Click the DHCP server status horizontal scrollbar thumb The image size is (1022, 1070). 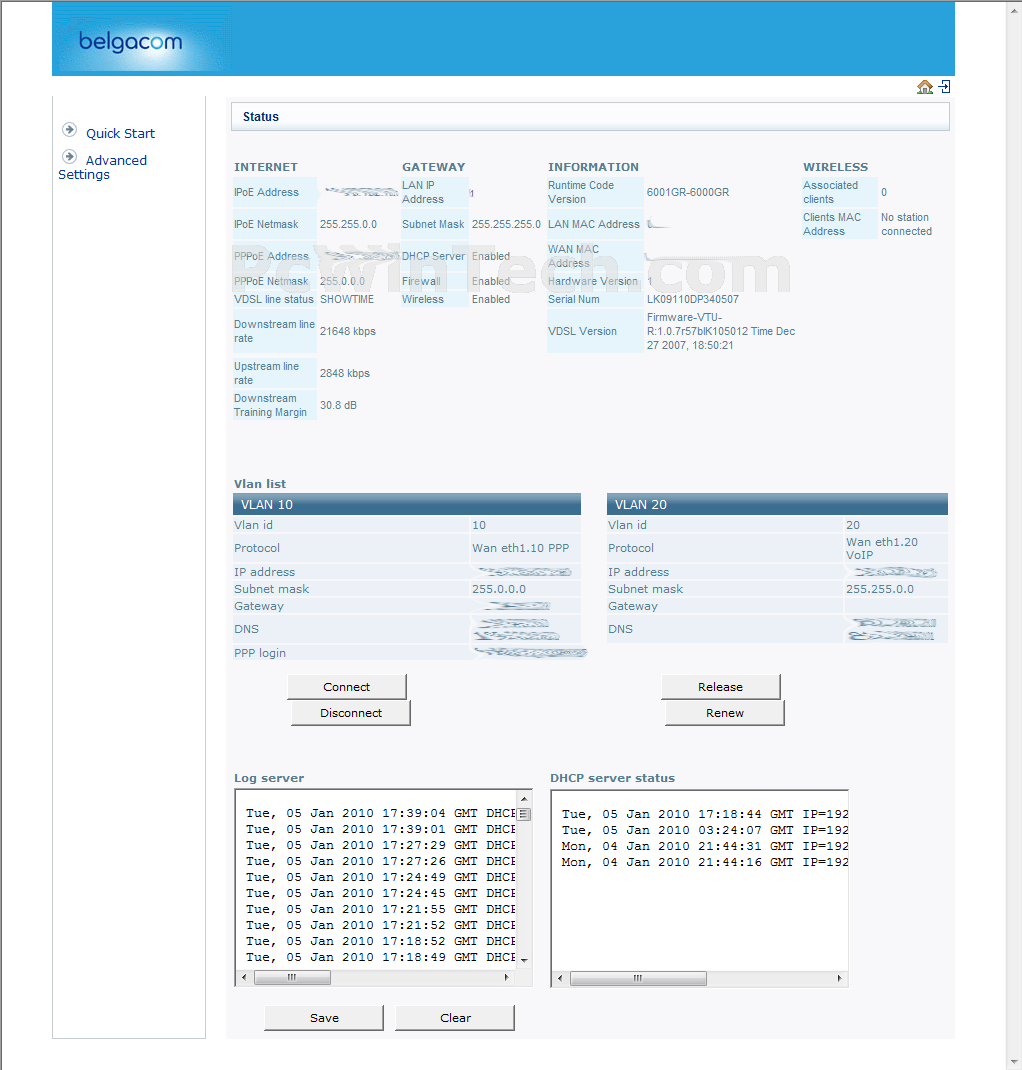[638, 979]
